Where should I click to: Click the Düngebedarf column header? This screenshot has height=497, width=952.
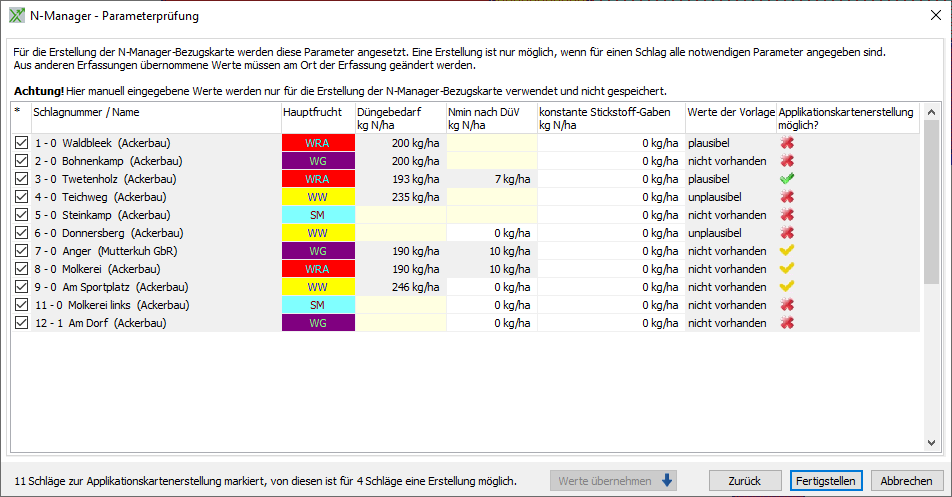tap(399, 118)
